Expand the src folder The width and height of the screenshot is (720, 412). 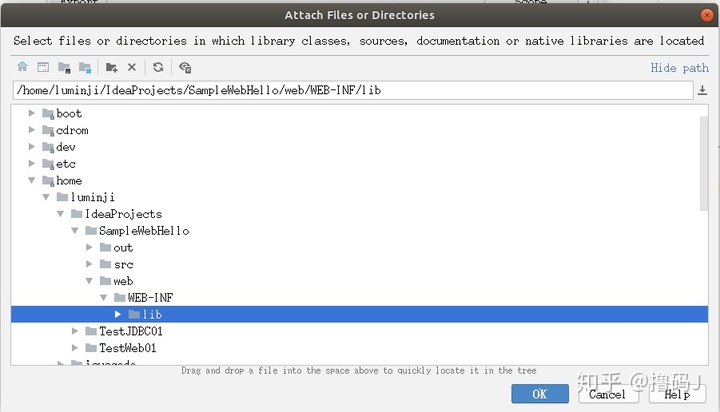click(89, 264)
